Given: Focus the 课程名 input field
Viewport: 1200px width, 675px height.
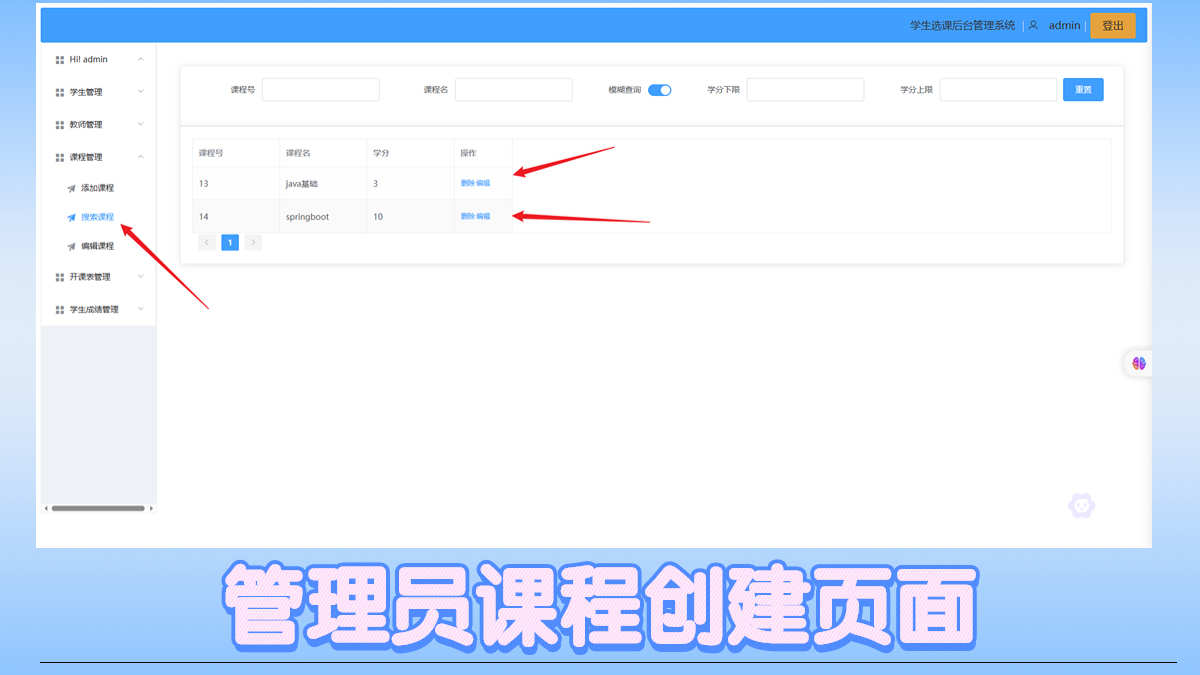Looking at the screenshot, I should (514, 90).
